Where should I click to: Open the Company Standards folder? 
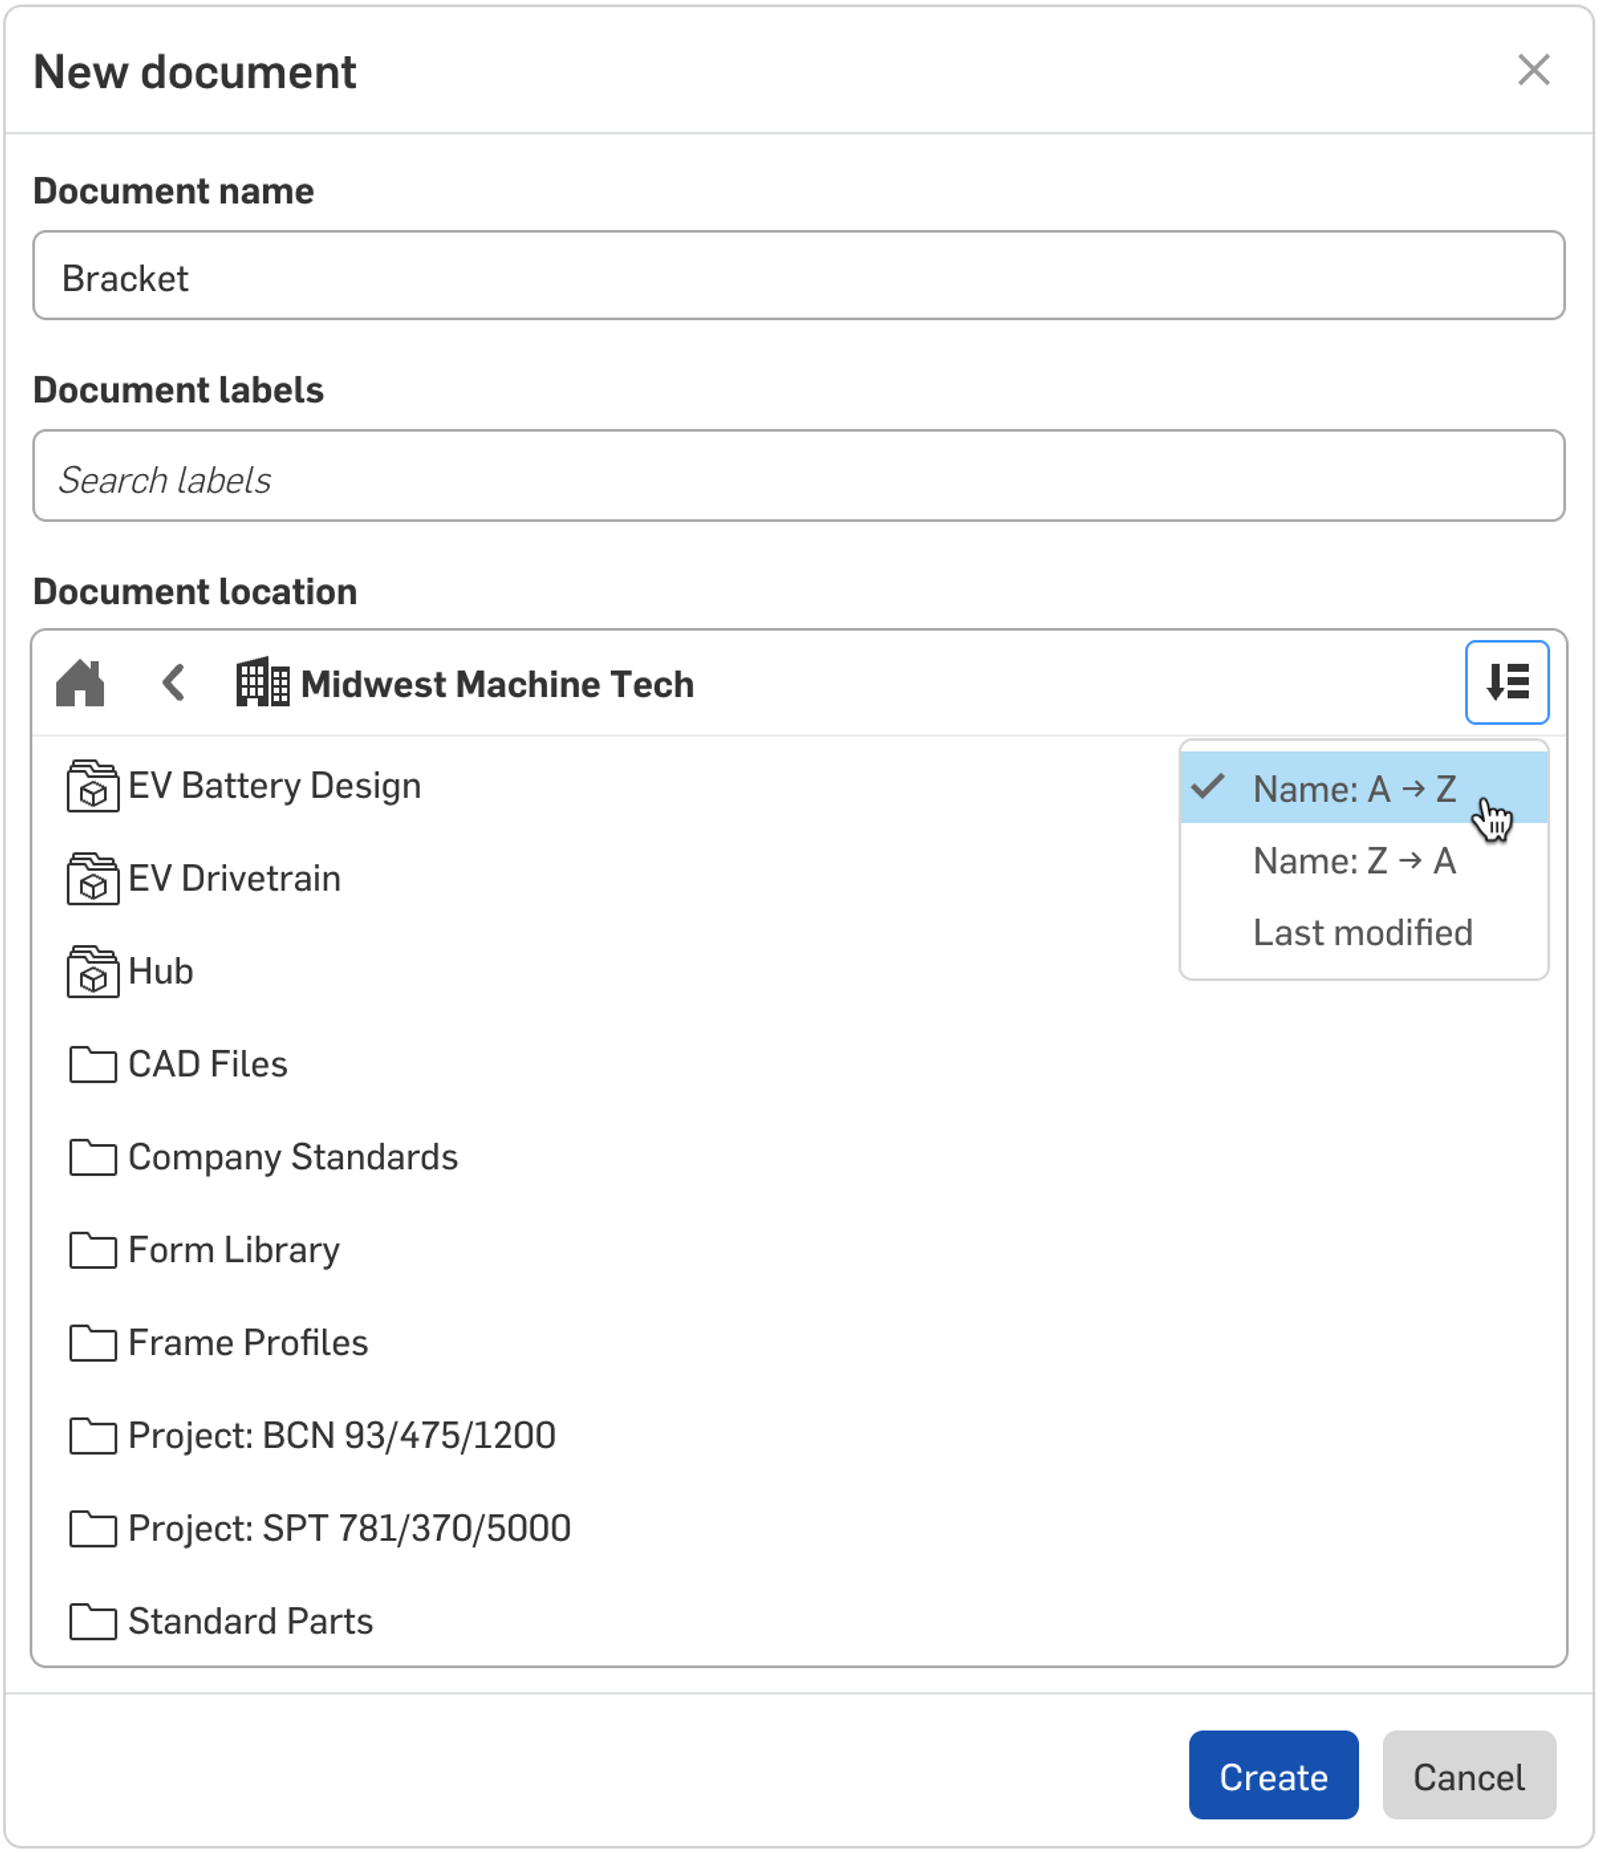click(292, 1157)
